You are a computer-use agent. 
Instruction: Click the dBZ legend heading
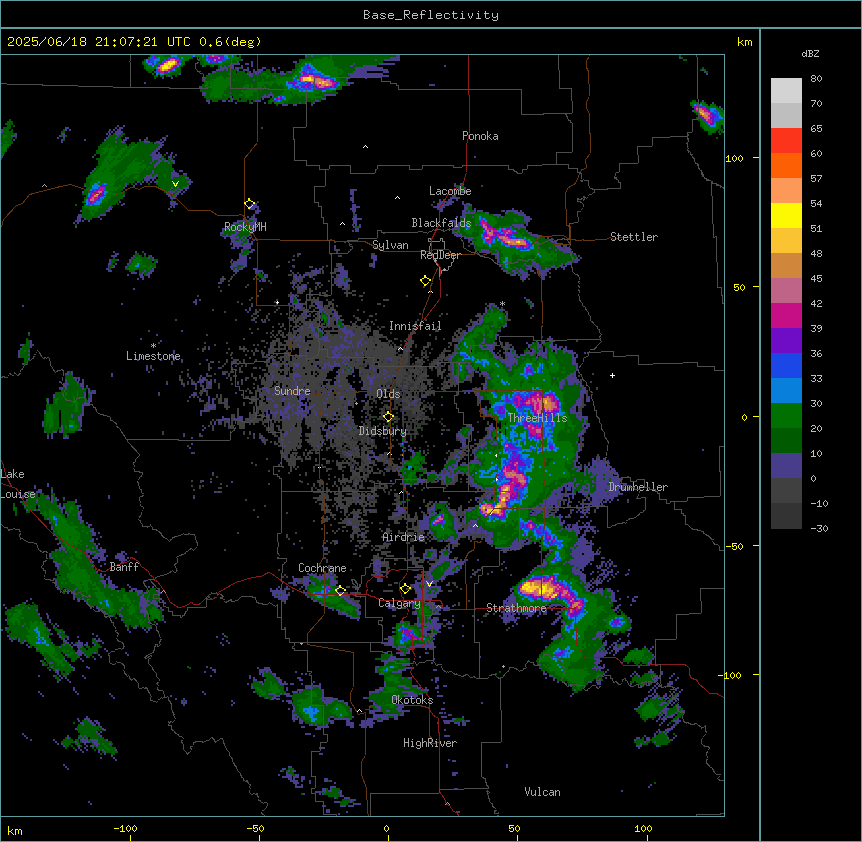tap(810, 53)
